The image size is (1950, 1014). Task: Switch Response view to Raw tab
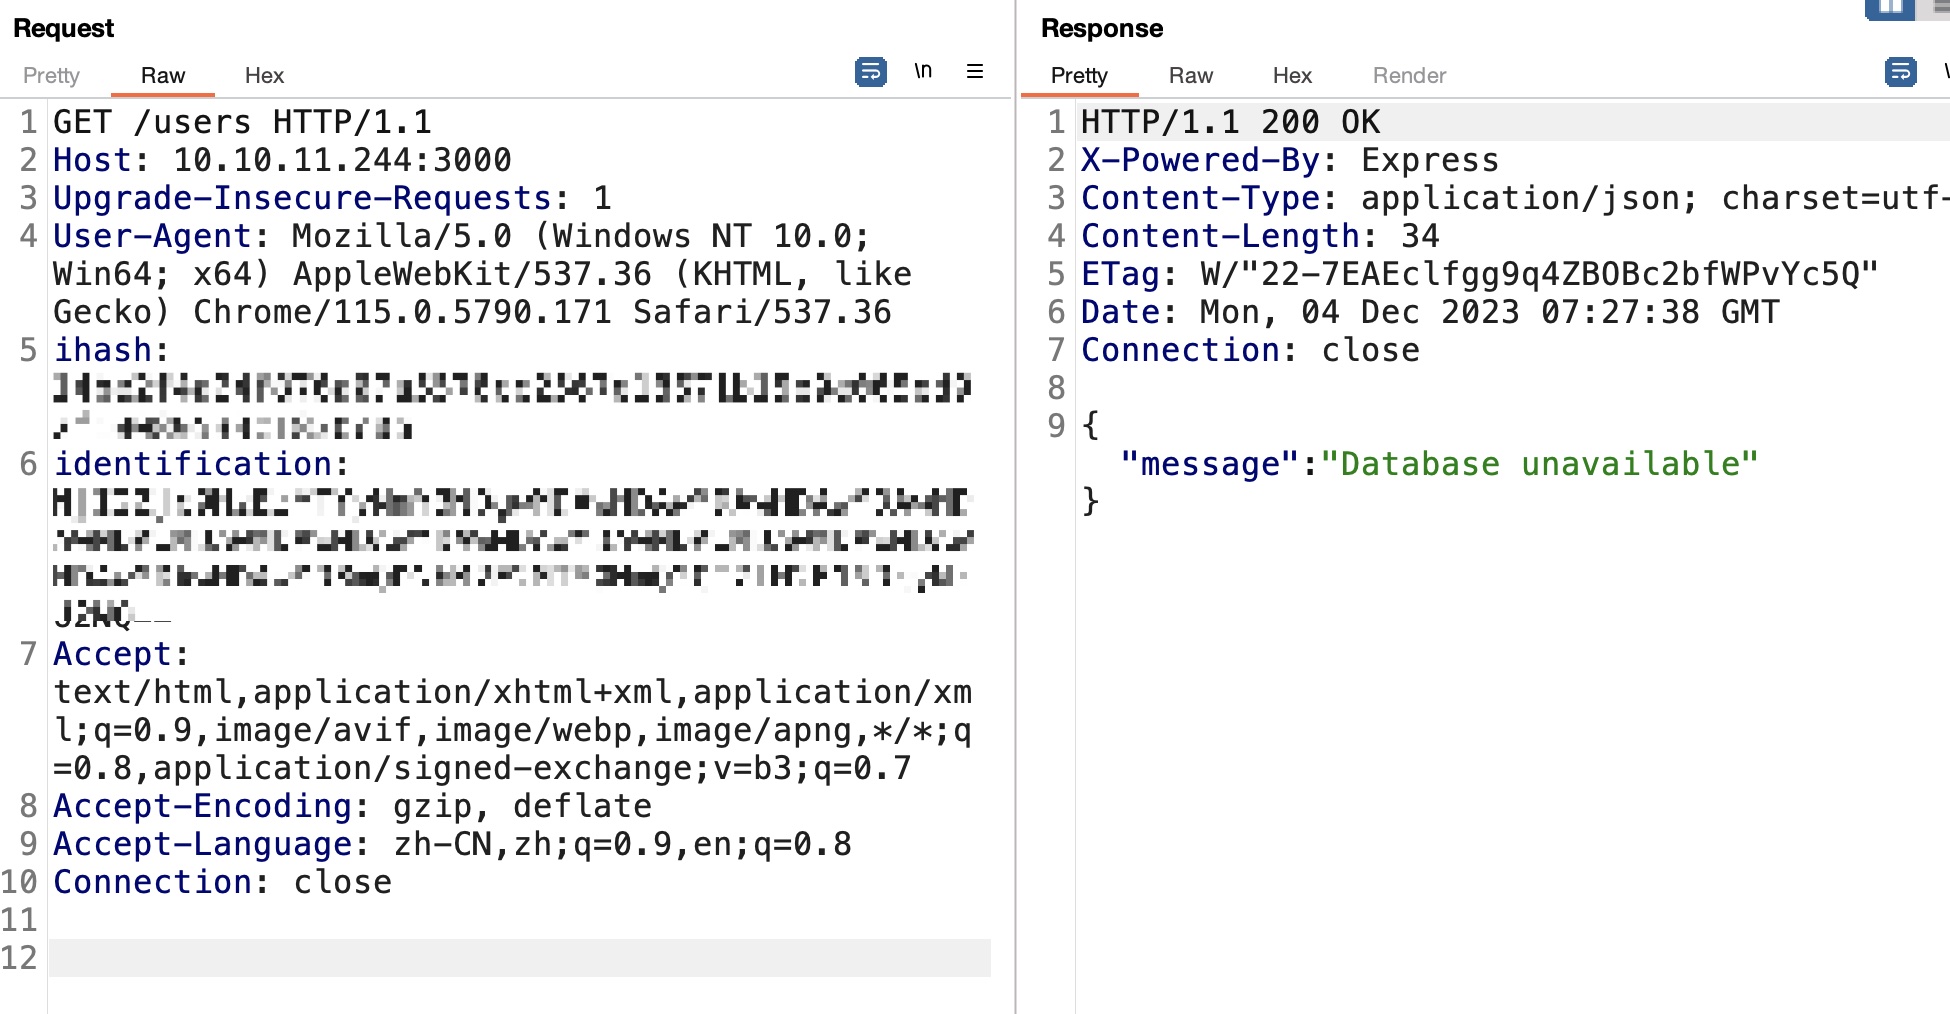click(x=1191, y=75)
